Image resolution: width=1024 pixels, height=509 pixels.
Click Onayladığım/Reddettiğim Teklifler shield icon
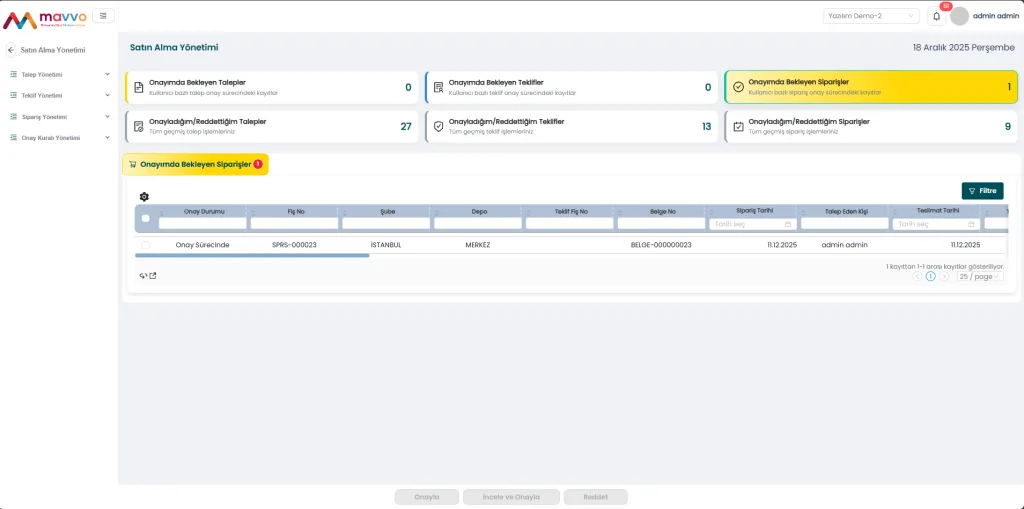(438, 126)
